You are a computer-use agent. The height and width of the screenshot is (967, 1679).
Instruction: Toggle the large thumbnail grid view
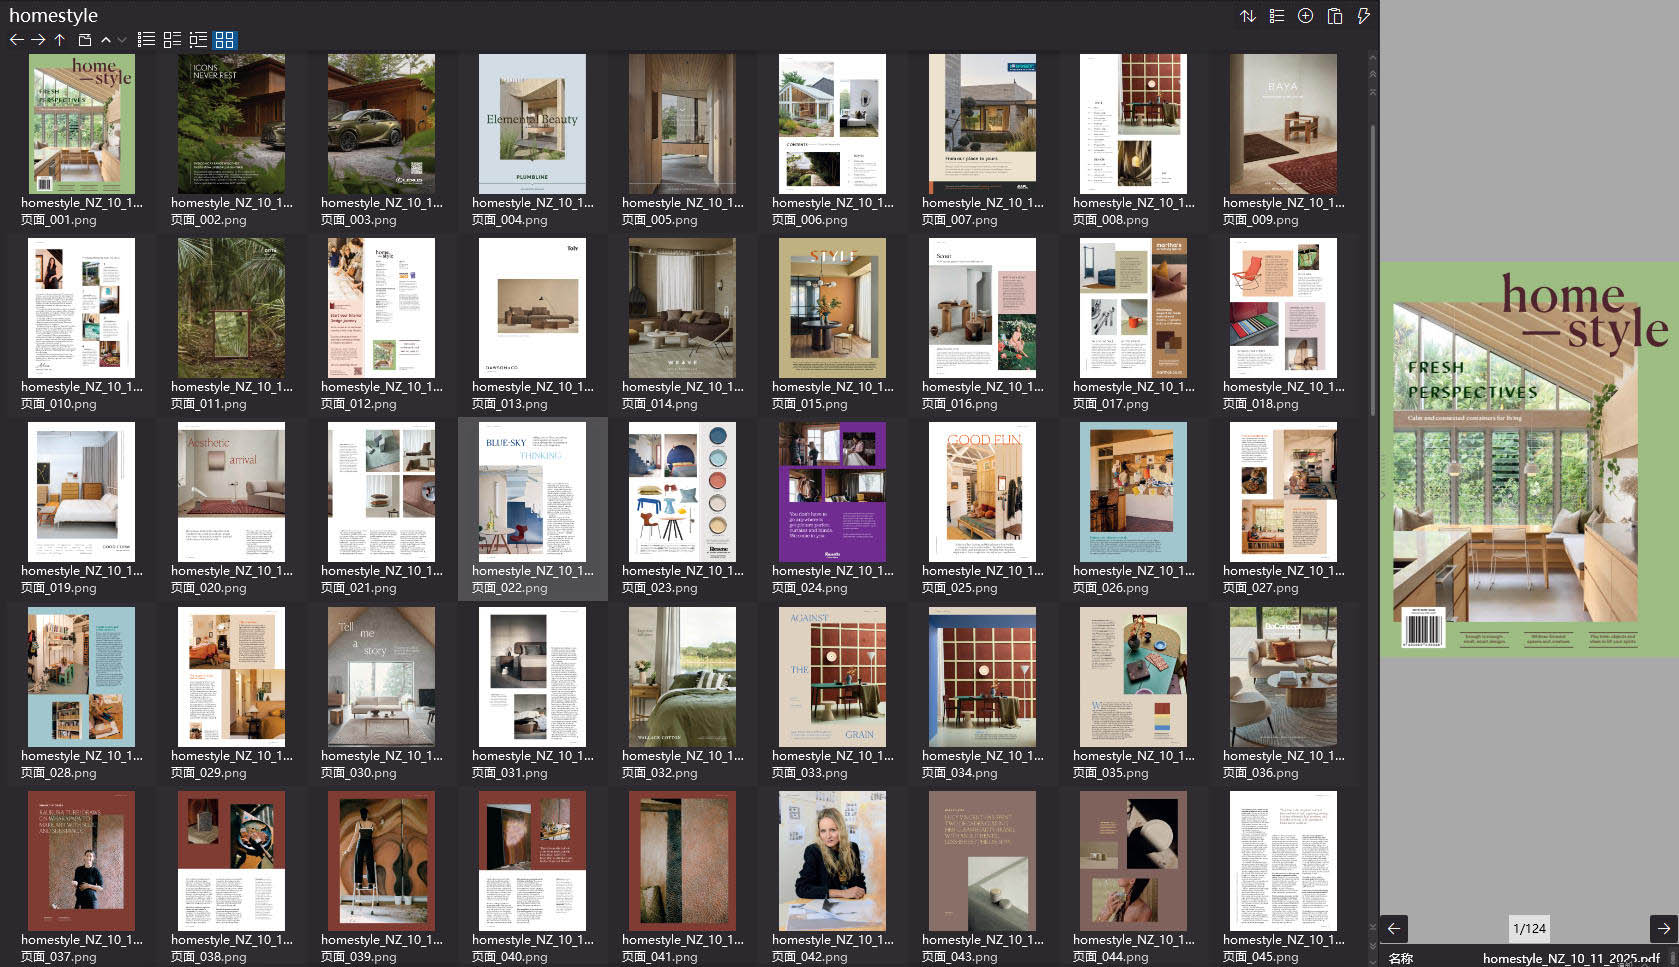225,40
